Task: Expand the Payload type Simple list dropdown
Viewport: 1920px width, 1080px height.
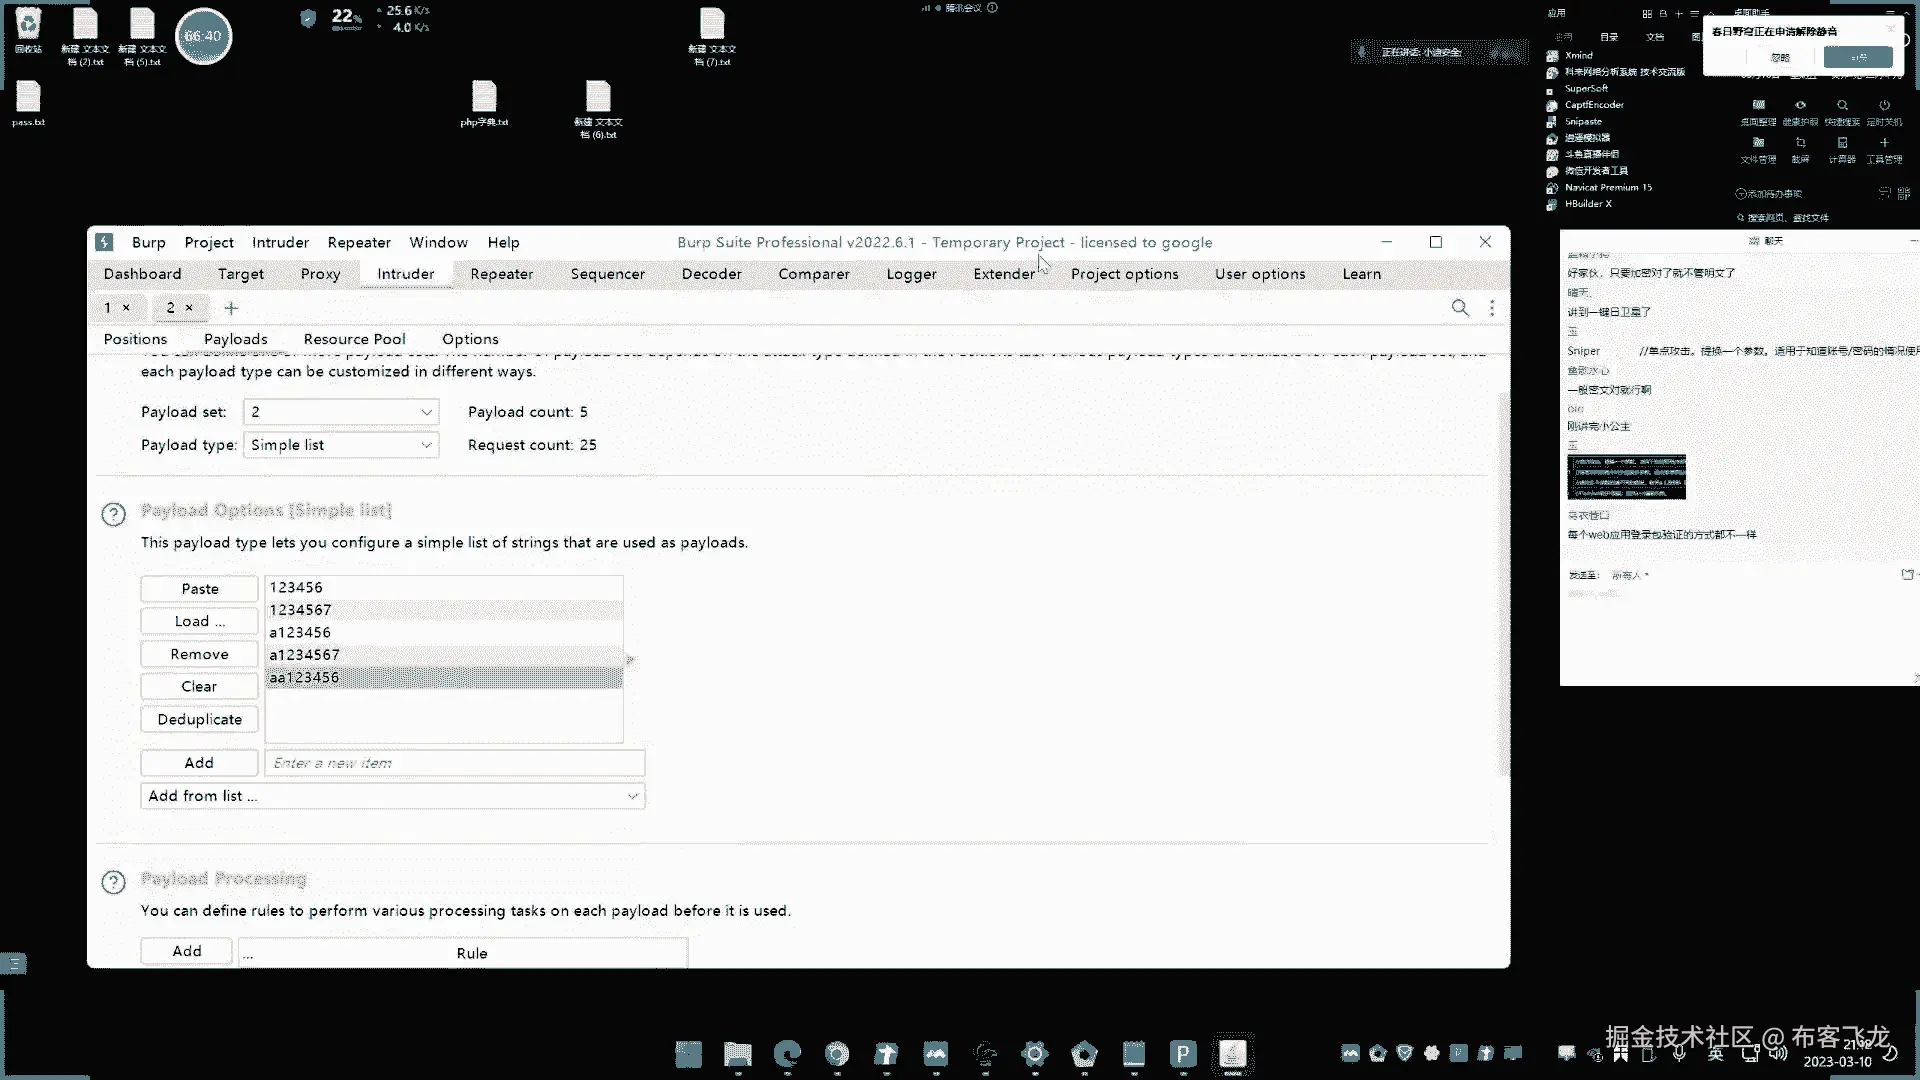Action: pyautogui.click(x=340, y=445)
